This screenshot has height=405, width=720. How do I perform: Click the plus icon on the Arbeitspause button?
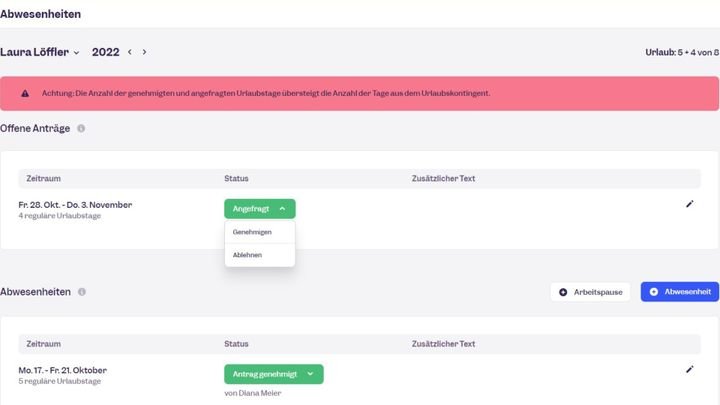click(x=563, y=292)
